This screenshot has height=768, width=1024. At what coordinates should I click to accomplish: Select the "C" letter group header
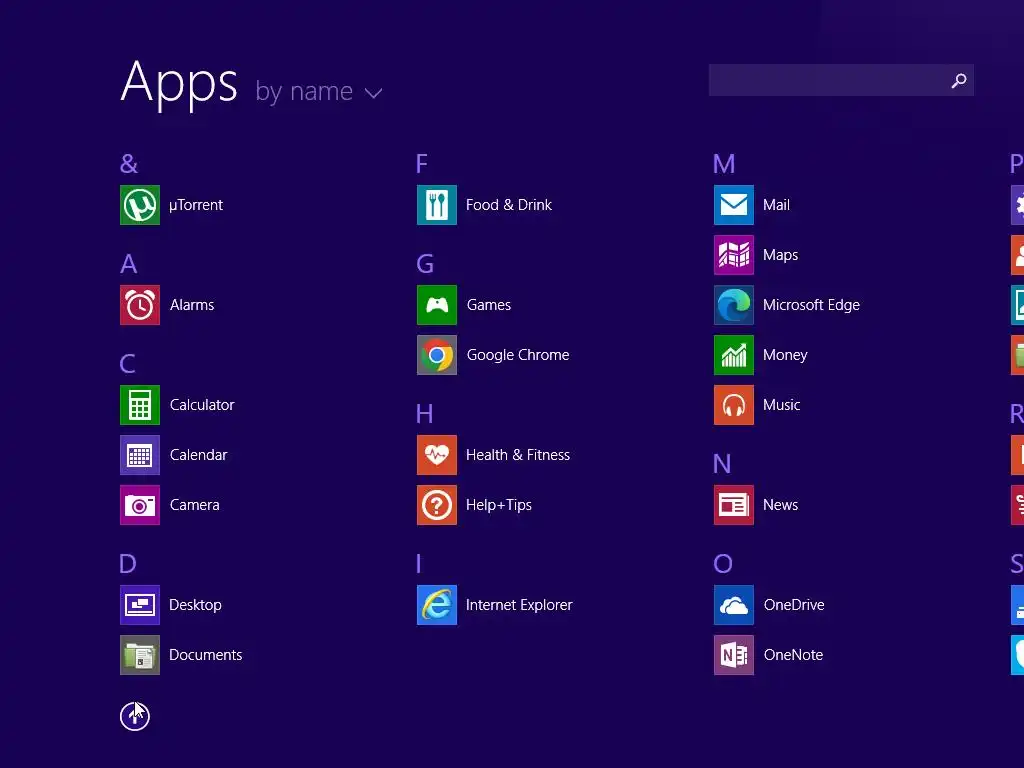pos(128,364)
